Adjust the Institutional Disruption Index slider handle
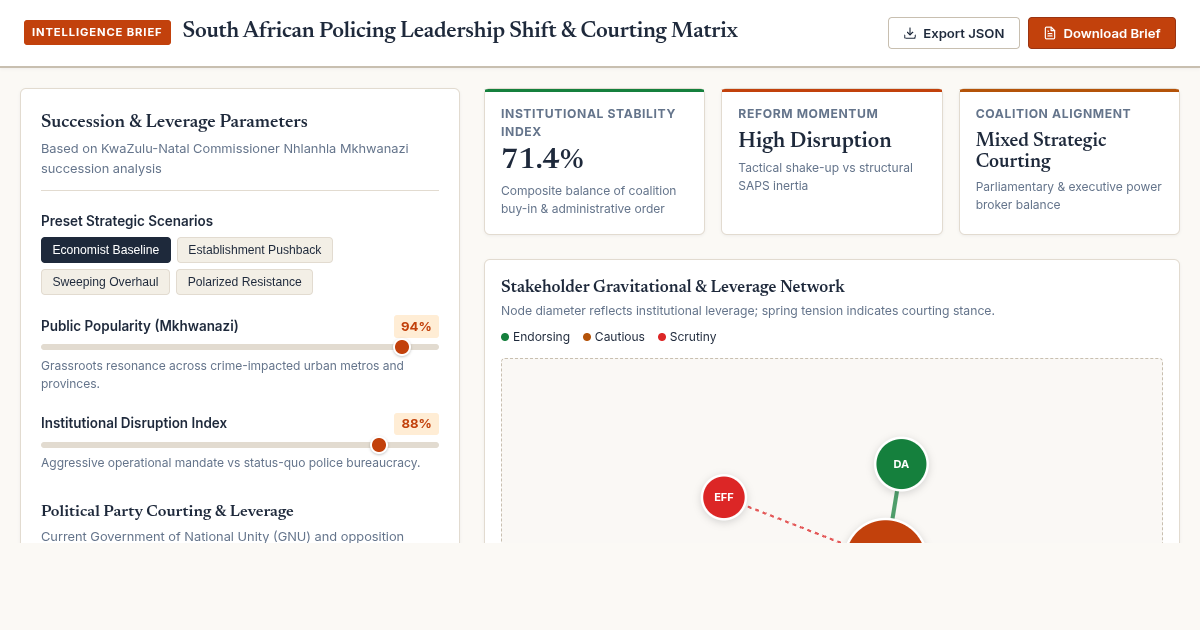Viewport: 1200px width, 630px height. [379, 445]
